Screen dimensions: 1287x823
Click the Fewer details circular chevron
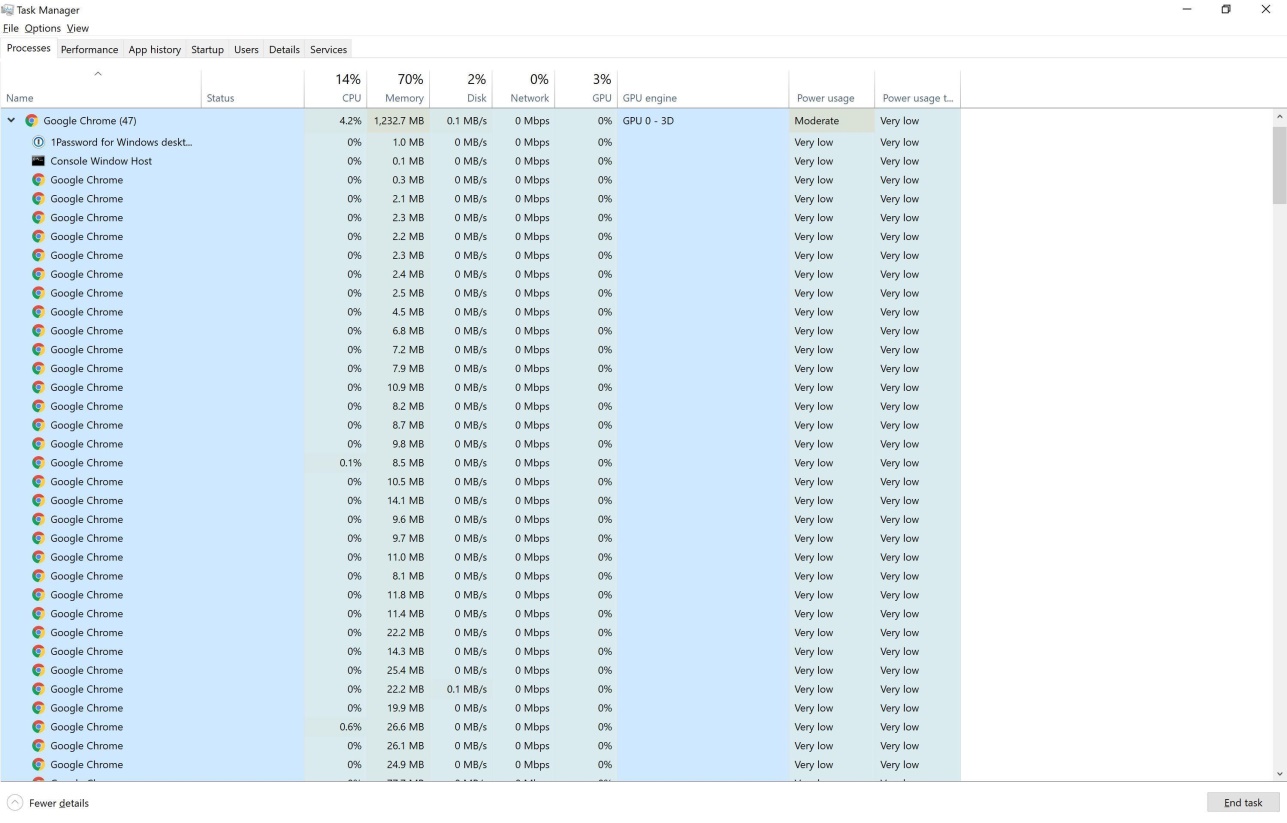[x=14, y=803]
